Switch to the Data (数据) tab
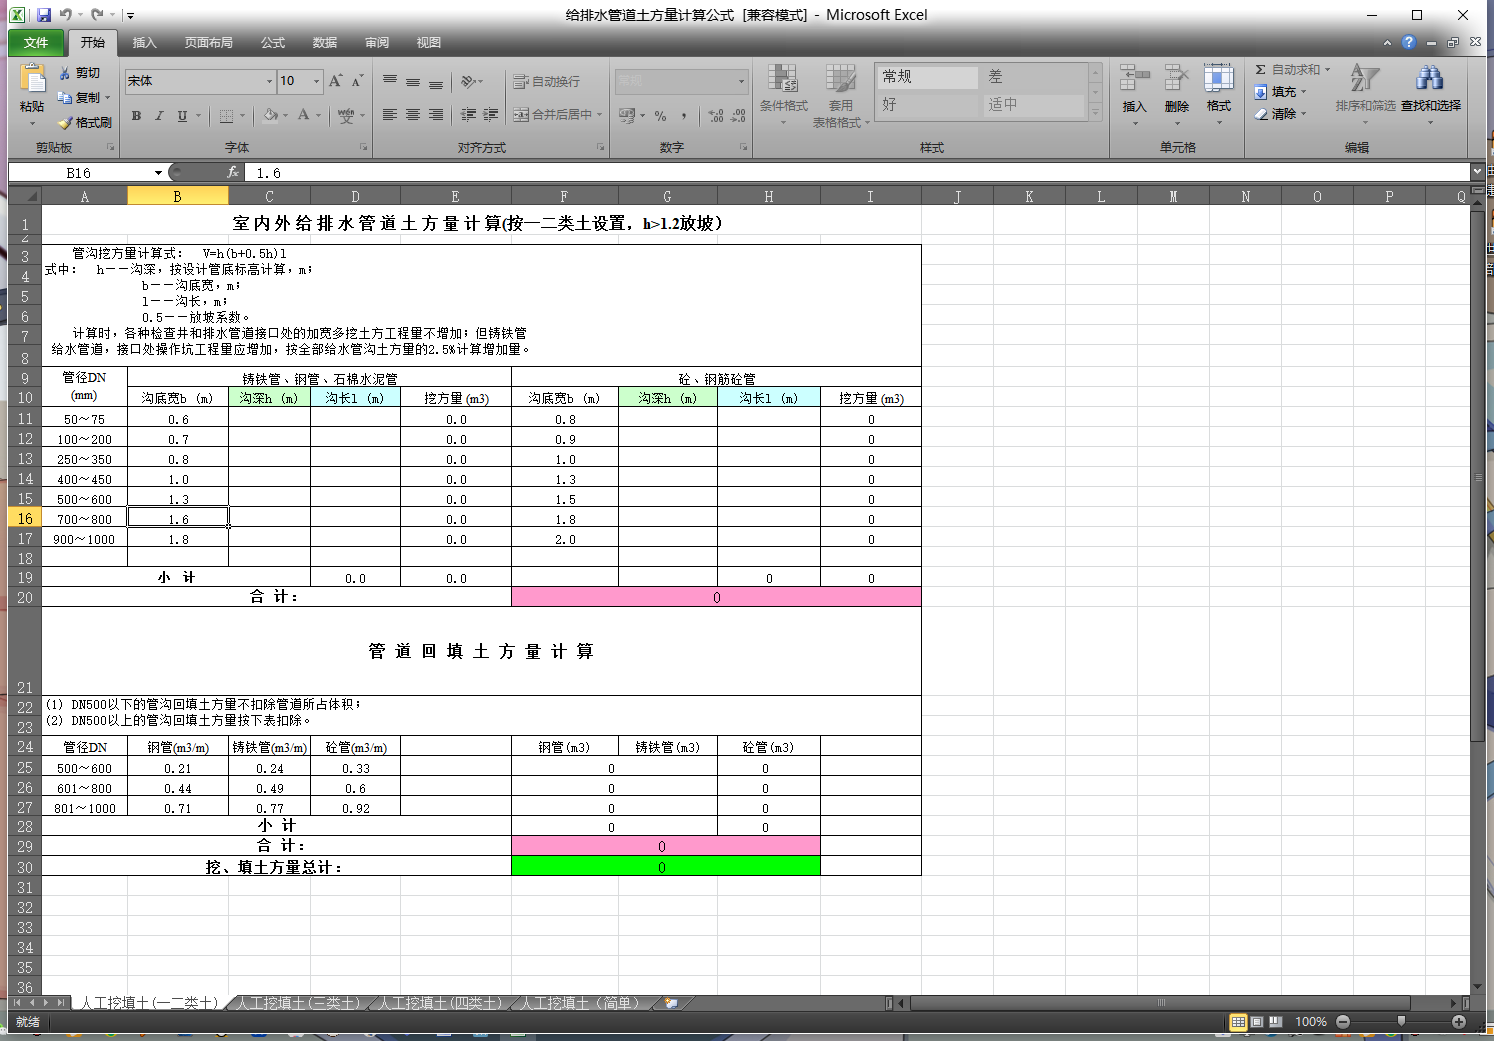This screenshot has height=1041, width=1494. click(x=325, y=43)
